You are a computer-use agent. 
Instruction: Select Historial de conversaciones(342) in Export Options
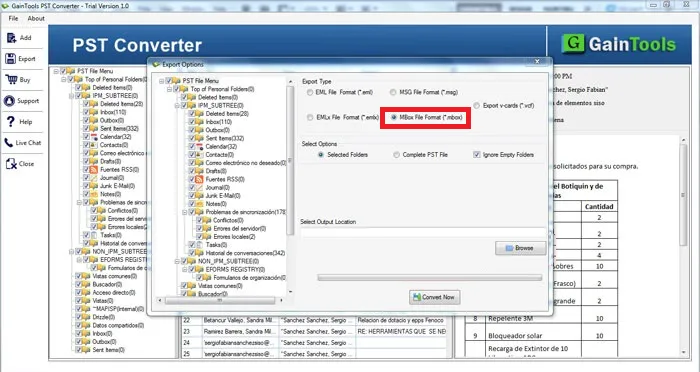pyautogui.click(x=245, y=253)
